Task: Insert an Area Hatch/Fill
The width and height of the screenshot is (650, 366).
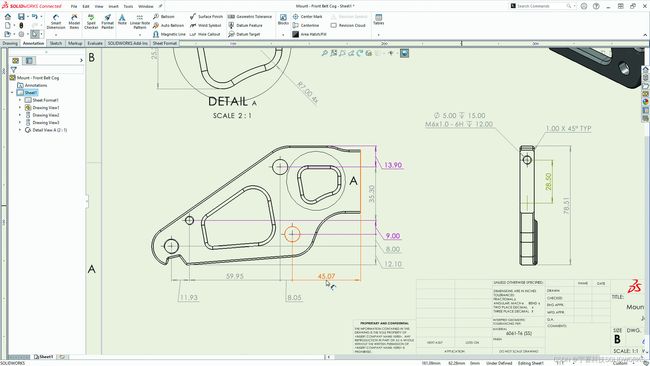Action: click(309, 34)
